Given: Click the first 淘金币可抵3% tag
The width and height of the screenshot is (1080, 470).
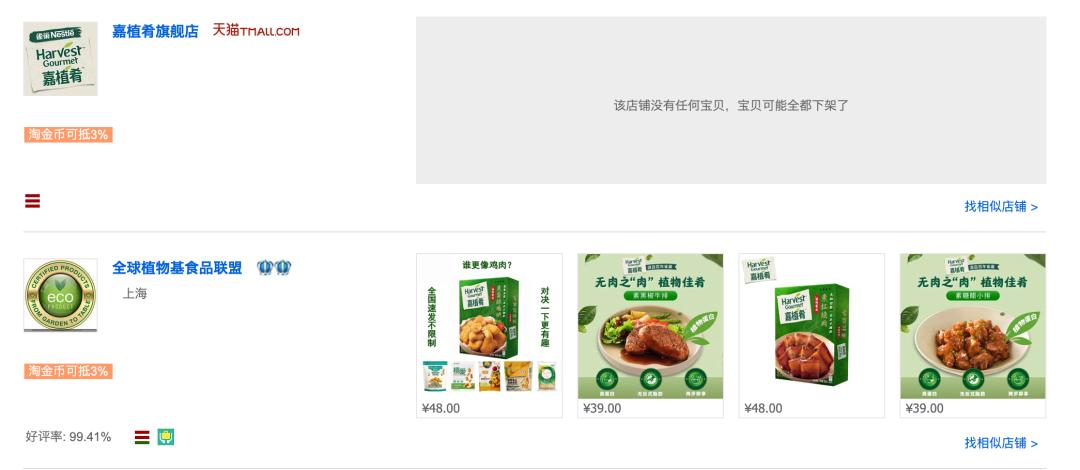Looking at the screenshot, I should pos(68,134).
